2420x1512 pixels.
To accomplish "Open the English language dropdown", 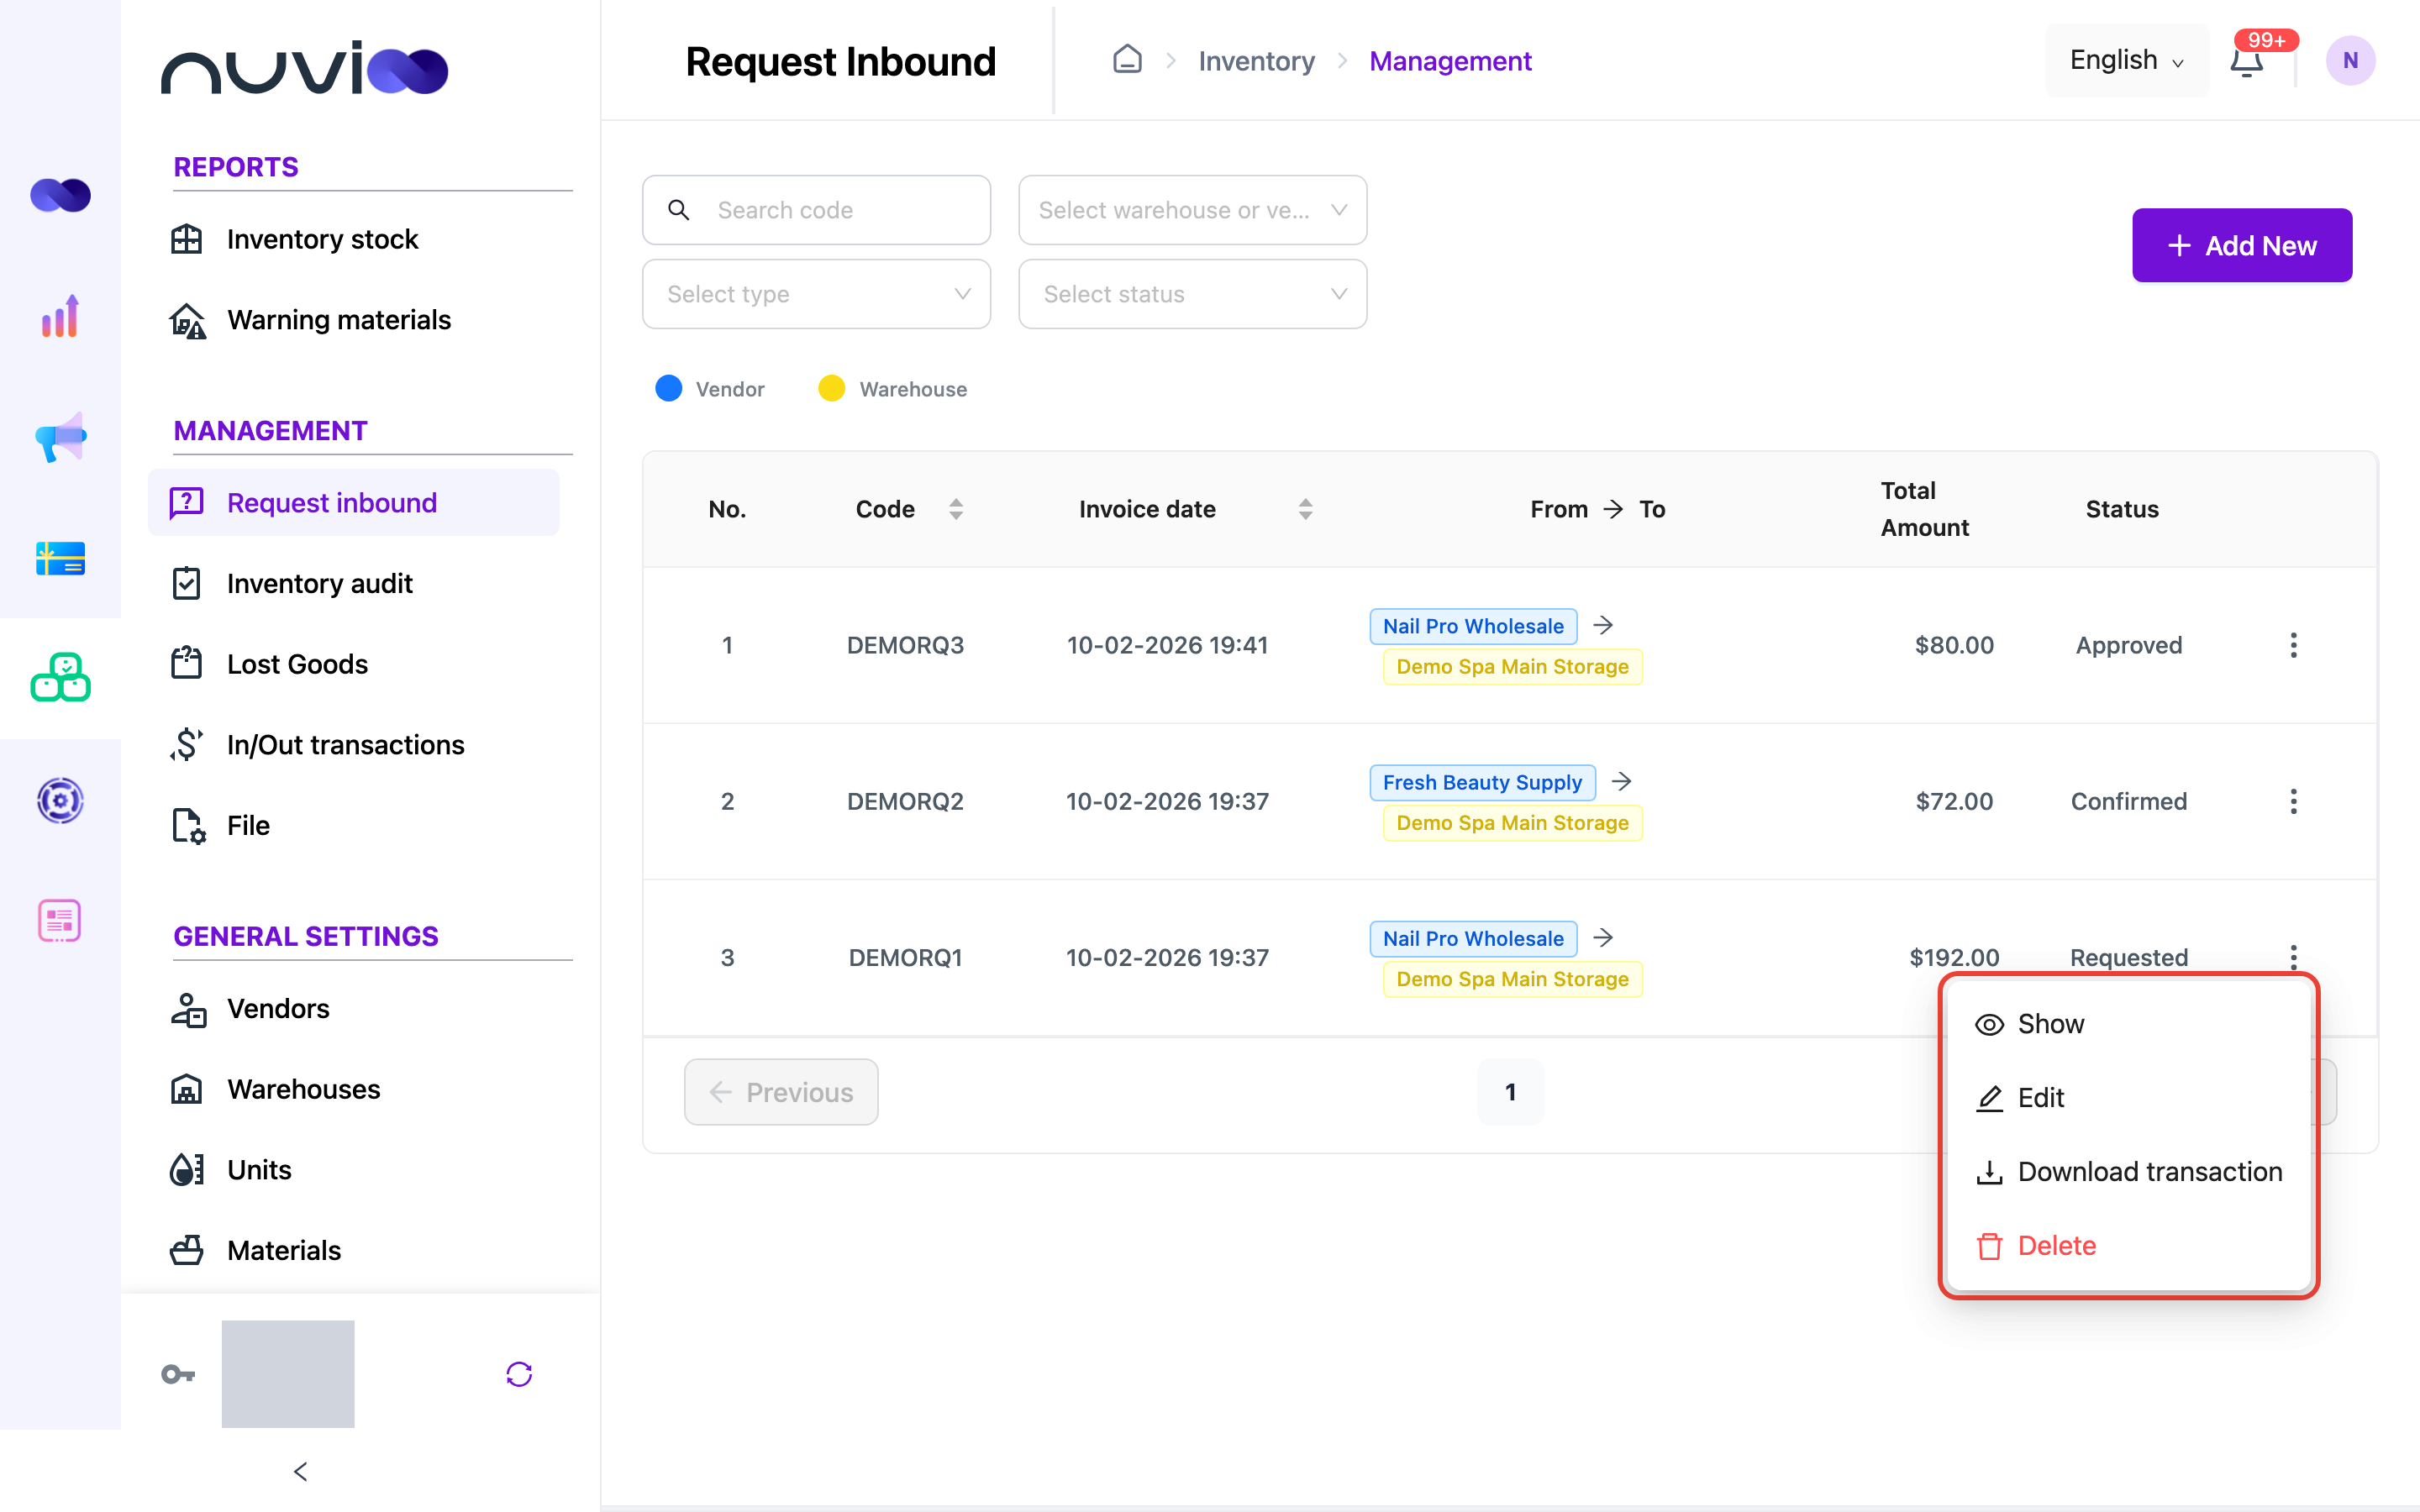I will click(x=2126, y=60).
